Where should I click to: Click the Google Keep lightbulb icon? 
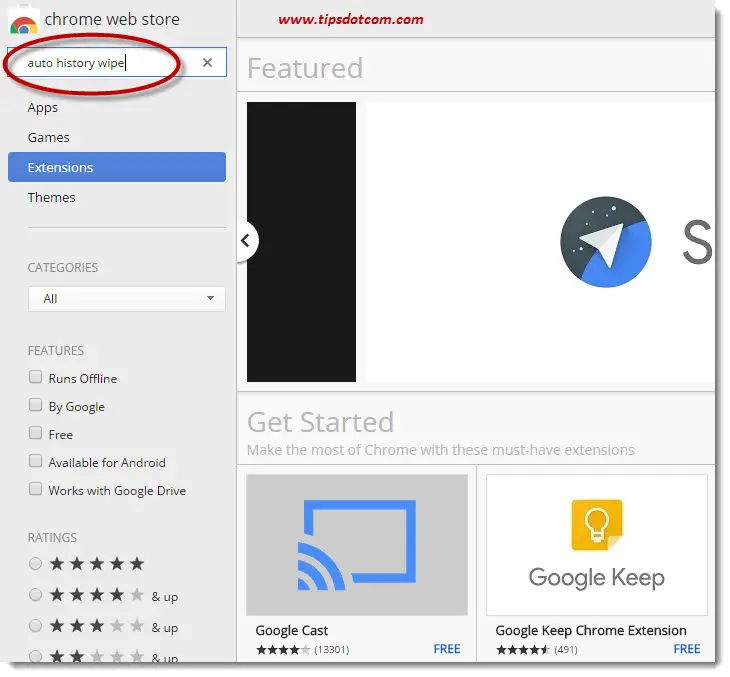pyautogui.click(x=597, y=525)
